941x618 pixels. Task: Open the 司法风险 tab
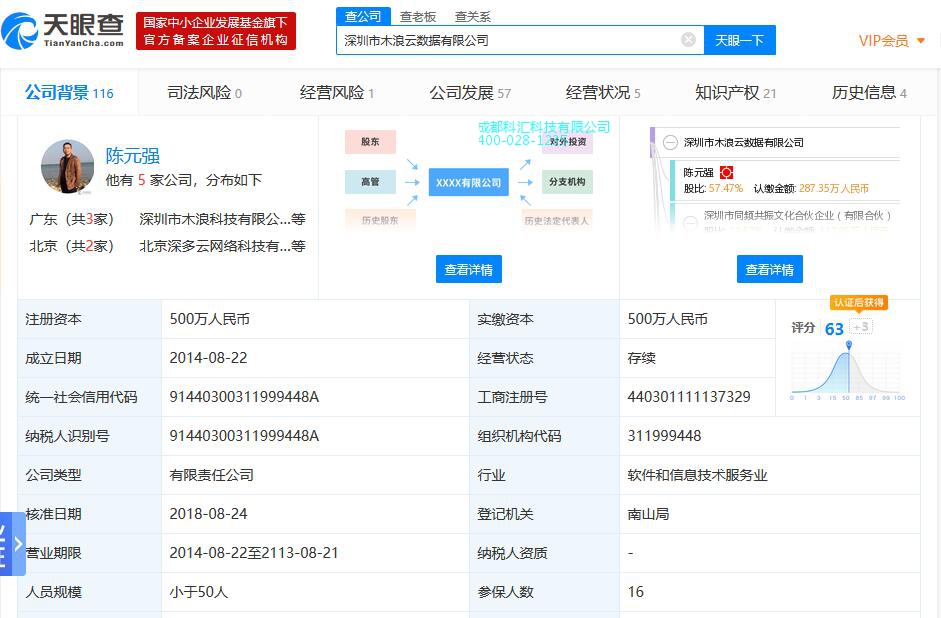click(x=204, y=92)
